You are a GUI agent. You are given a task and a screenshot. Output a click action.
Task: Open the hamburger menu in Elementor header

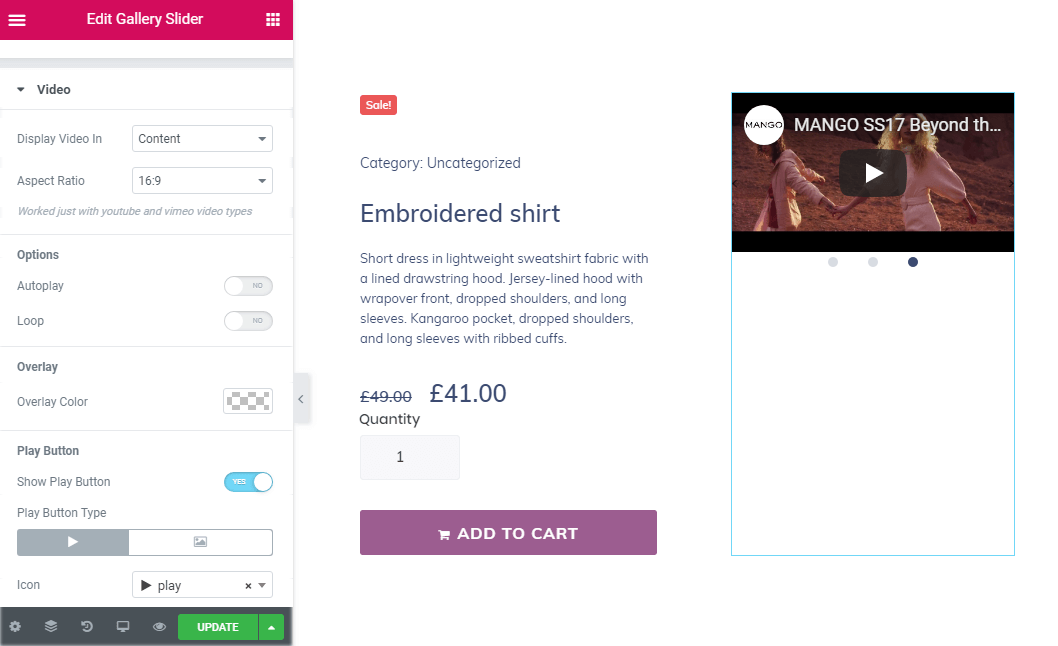point(17,20)
